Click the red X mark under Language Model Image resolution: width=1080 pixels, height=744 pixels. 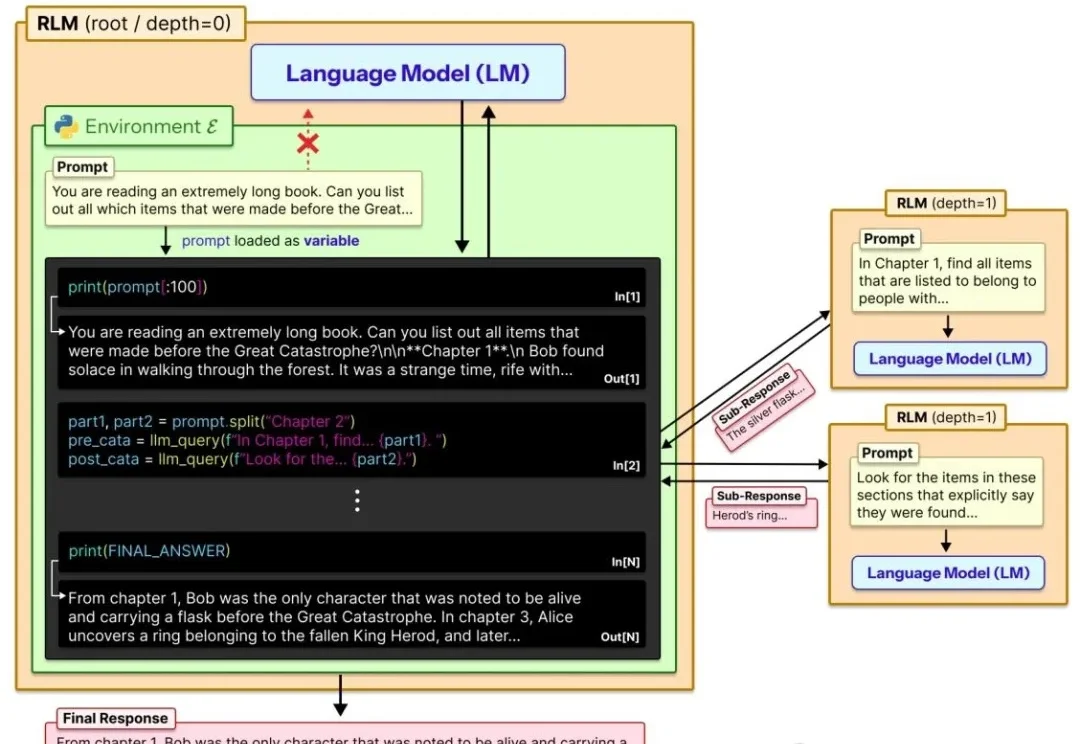pyautogui.click(x=307, y=143)
